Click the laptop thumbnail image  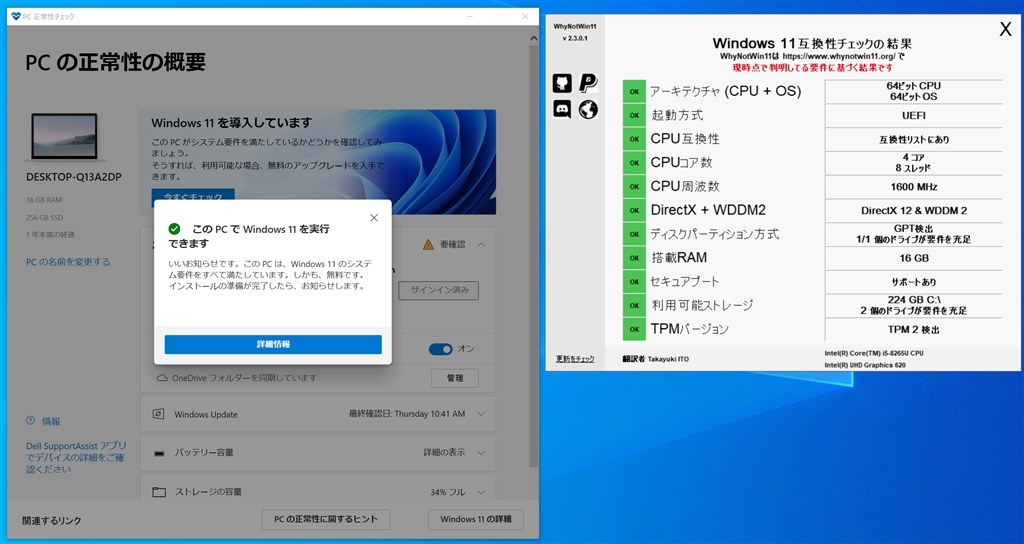[64, 136]
